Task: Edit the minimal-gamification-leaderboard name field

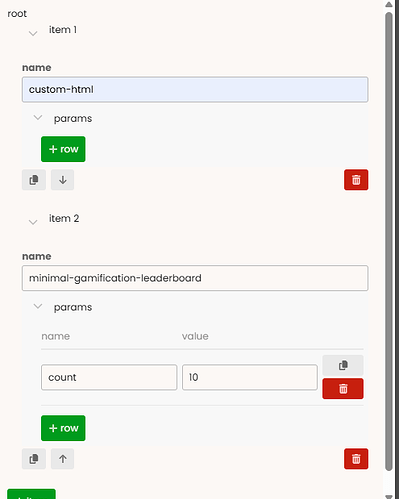Action: (x=195, y=278)
